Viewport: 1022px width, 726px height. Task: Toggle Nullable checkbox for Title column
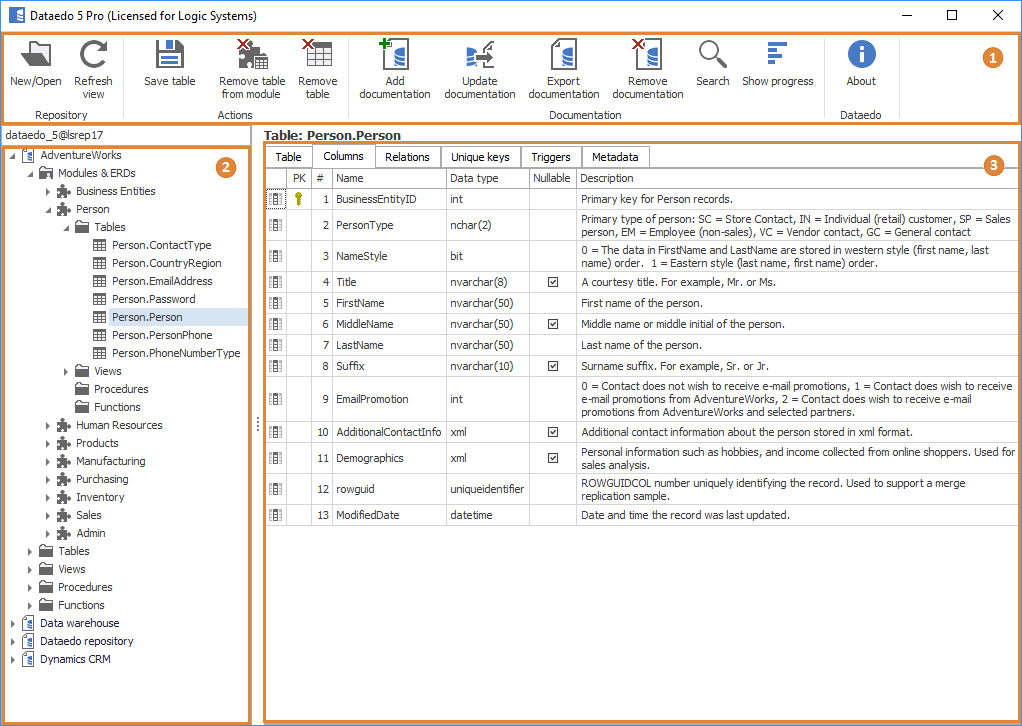coord(553,282)
